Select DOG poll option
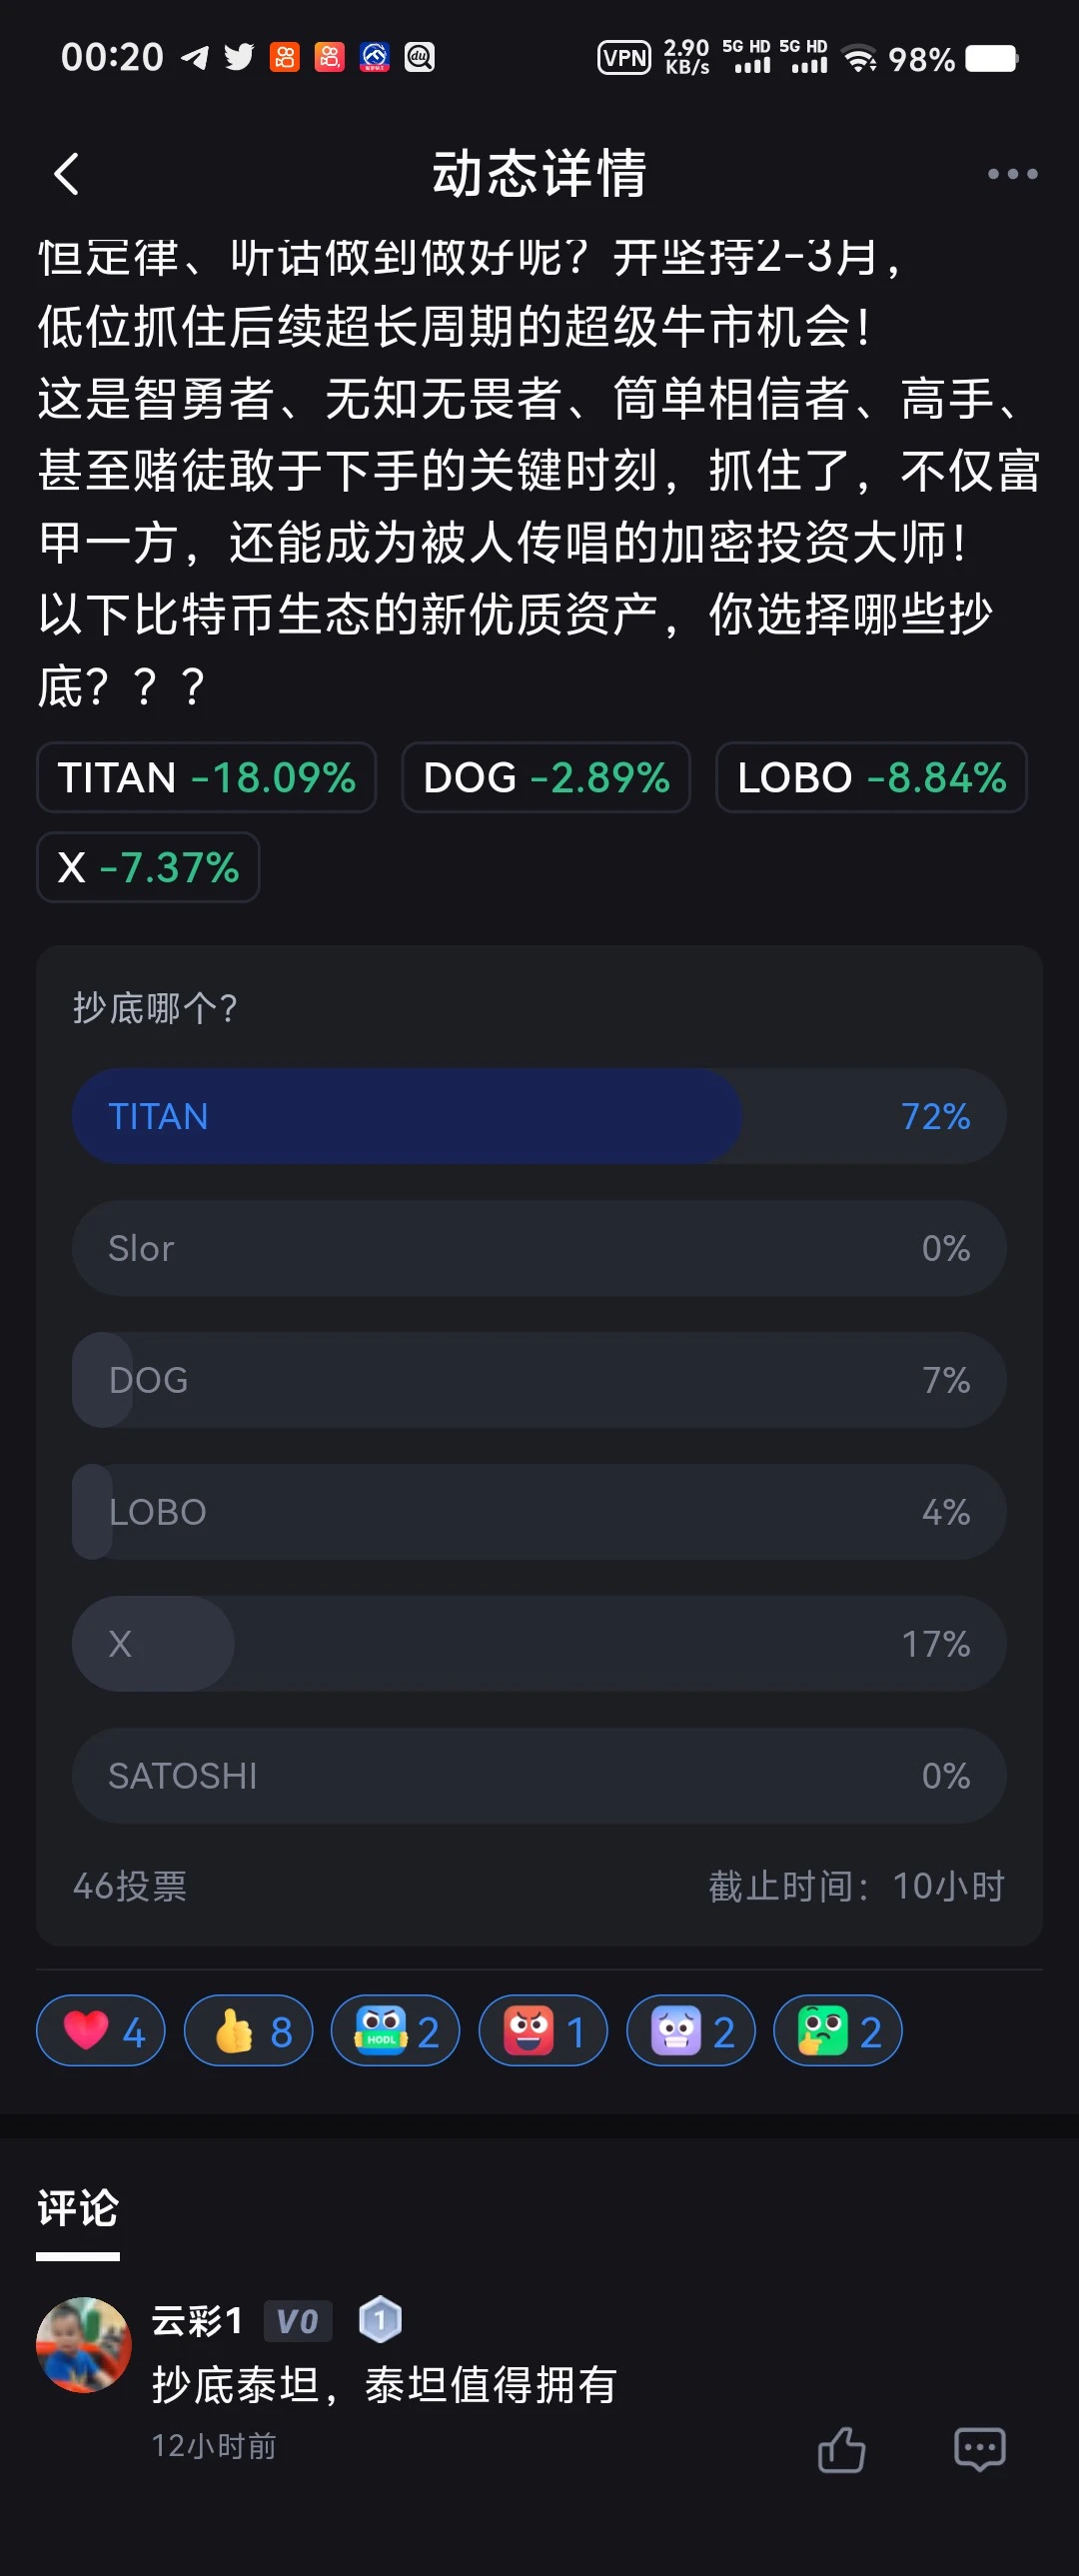Viewport: 1079px width, 2576px height. tap(539, 1380)
